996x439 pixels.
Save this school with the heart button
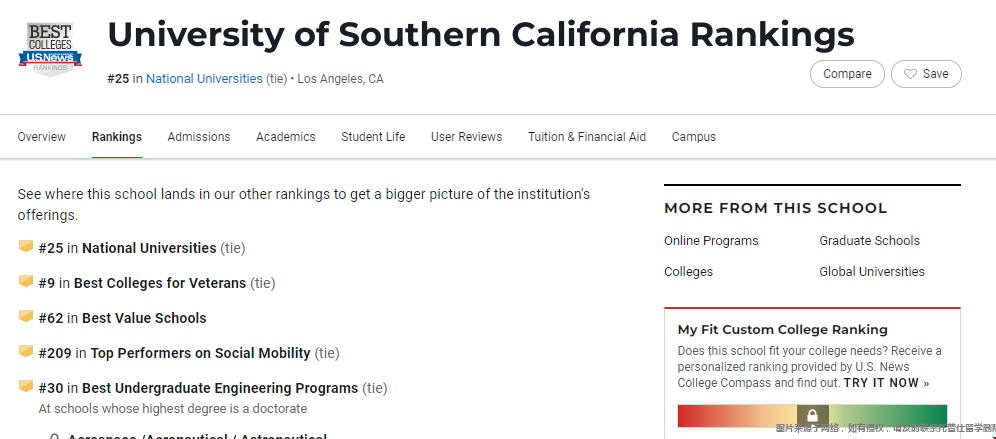tap(926, 74)
